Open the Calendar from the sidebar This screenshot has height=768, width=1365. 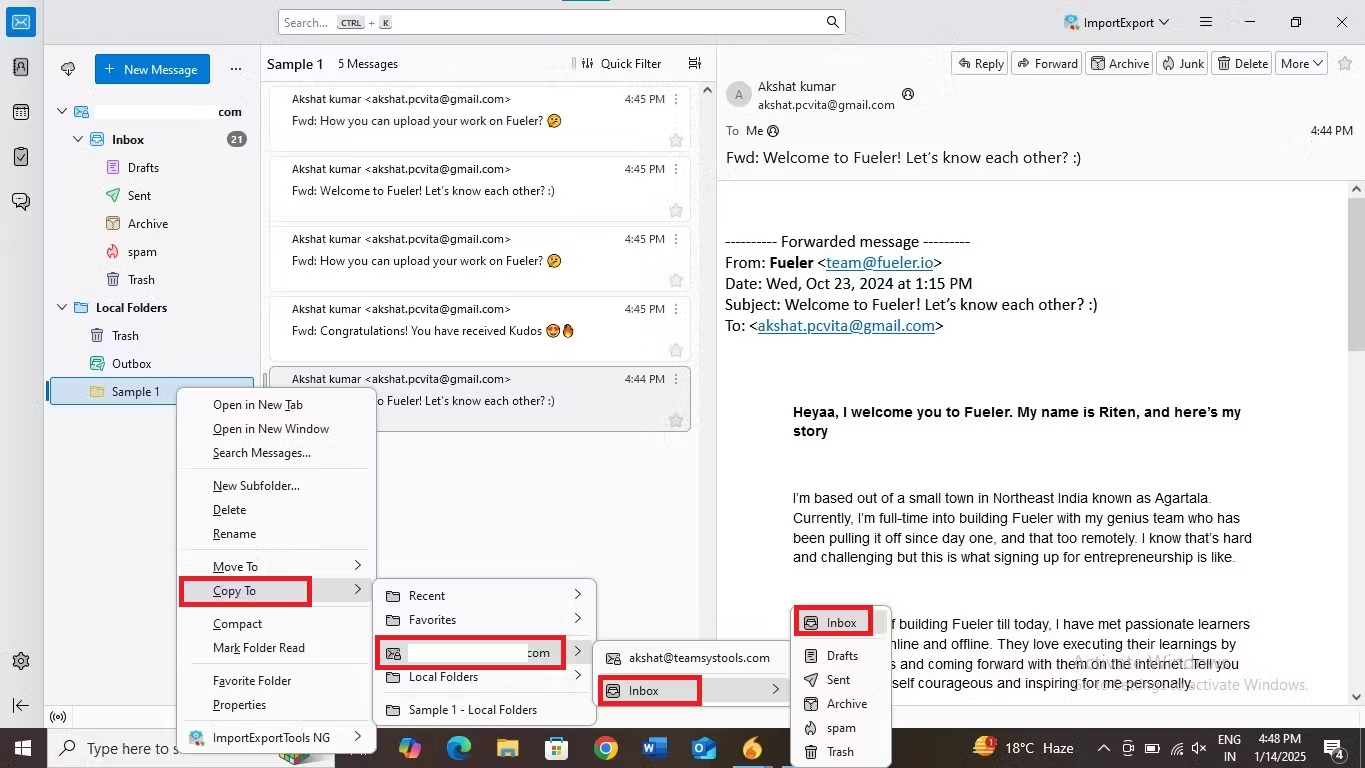(21, 112)
